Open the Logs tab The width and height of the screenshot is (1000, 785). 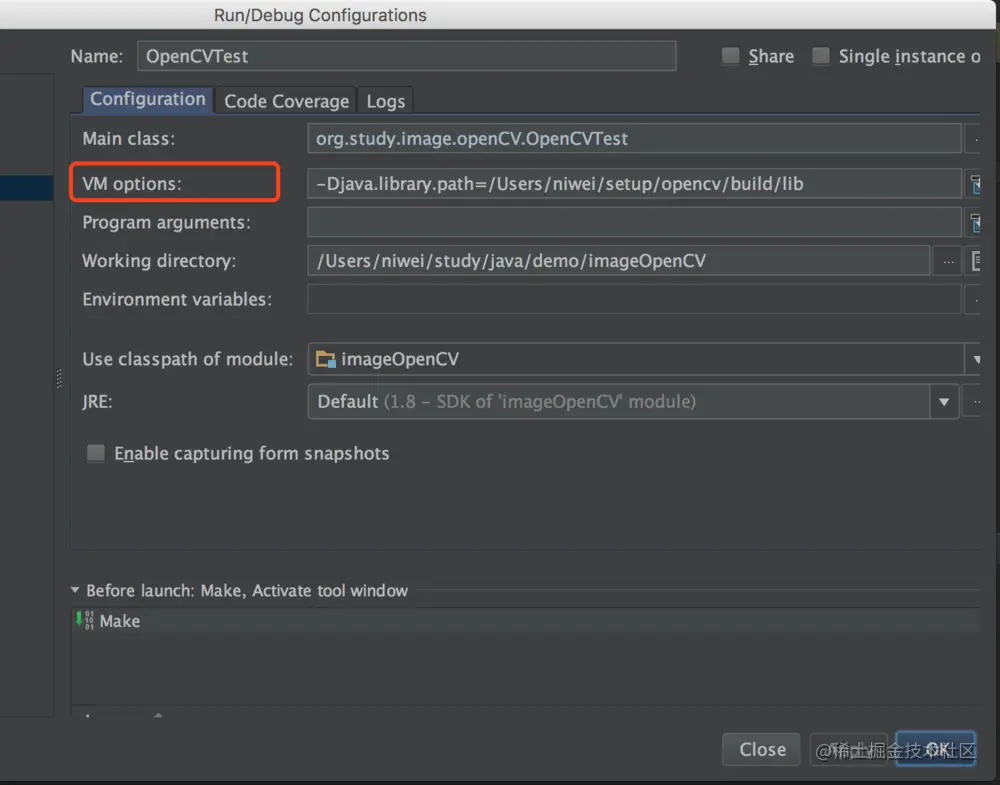(385, 101)
